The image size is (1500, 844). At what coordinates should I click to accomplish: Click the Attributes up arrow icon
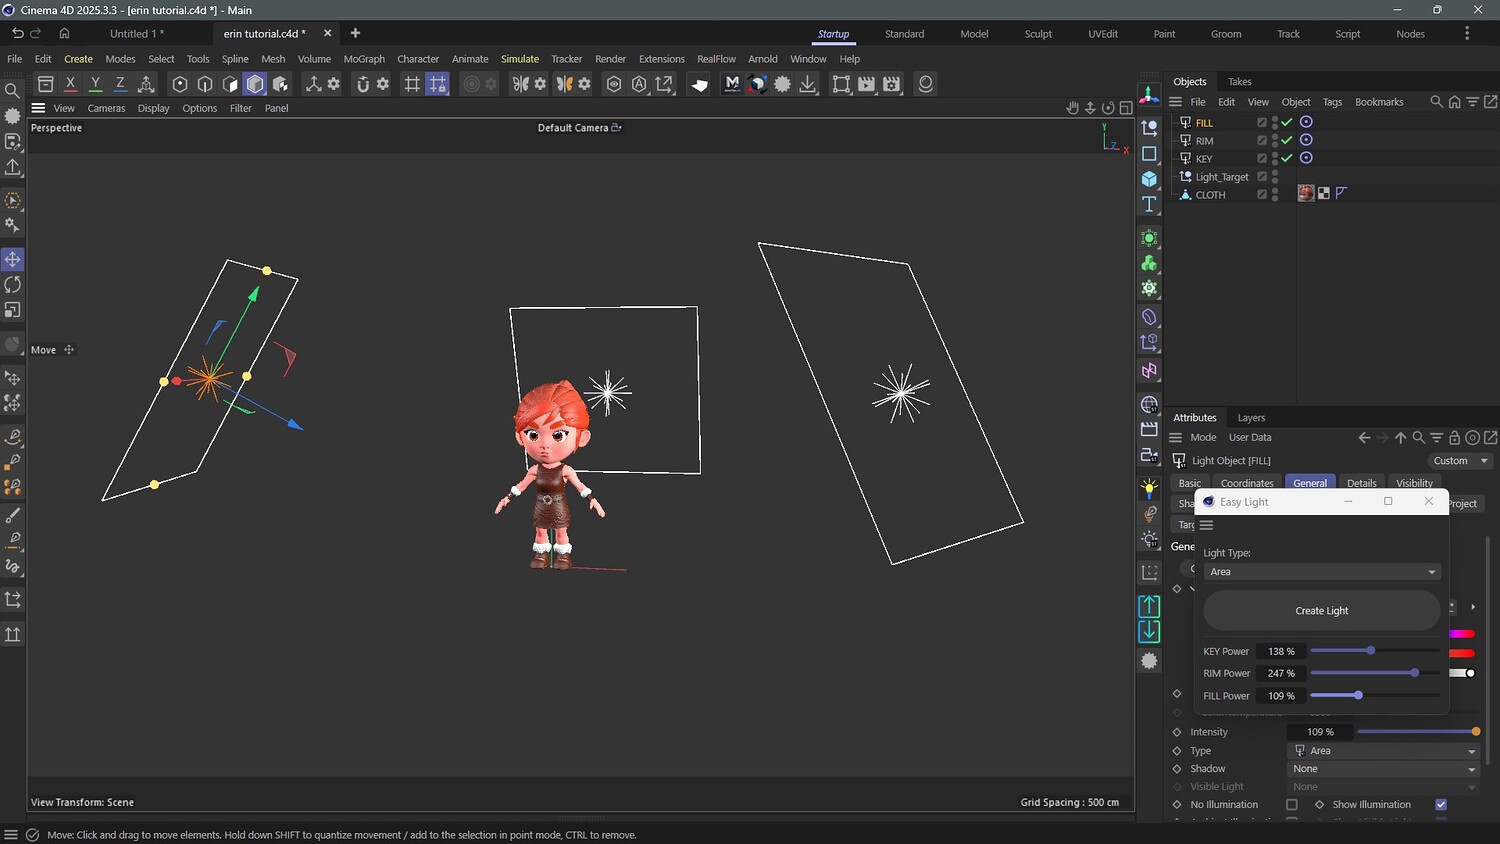click(1400, 438)
